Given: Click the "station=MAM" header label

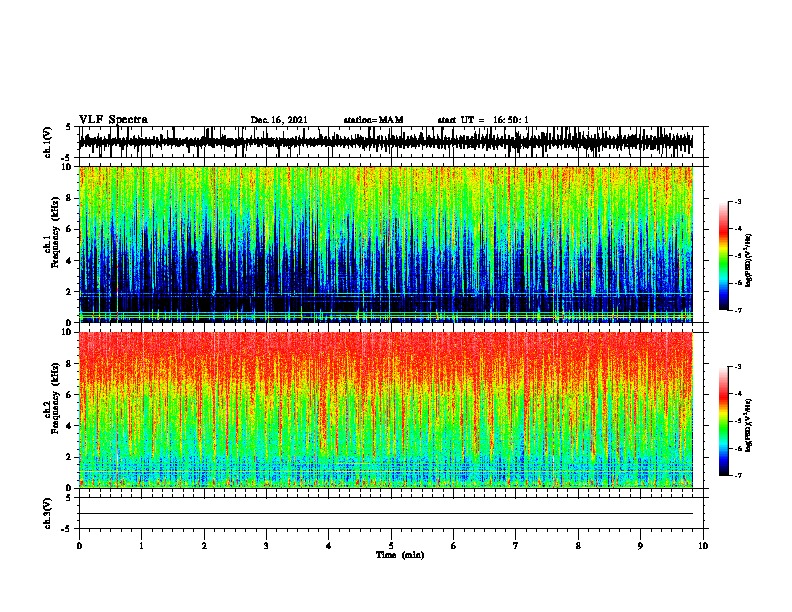Looking at the screenshot, I should point(373,120).
